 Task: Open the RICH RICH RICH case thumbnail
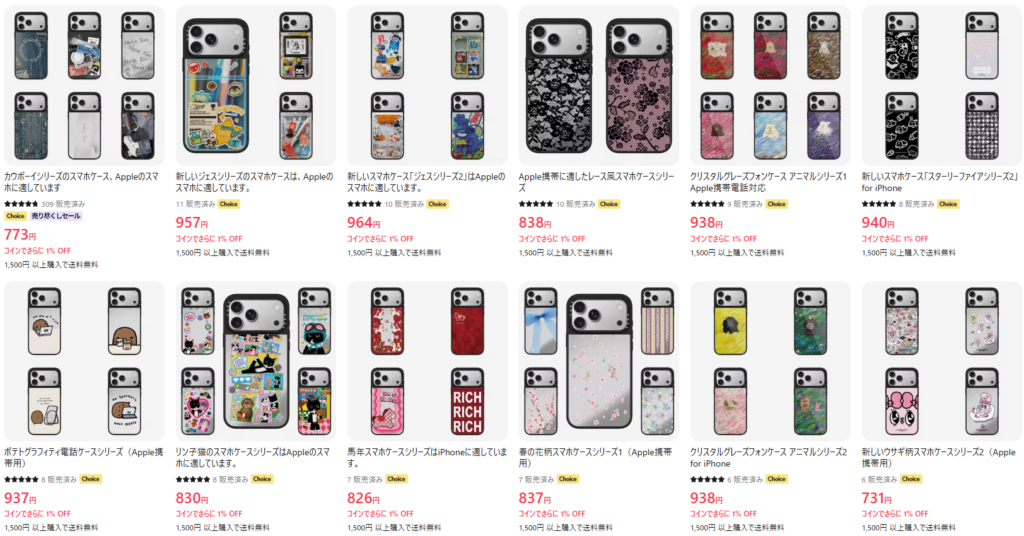coord(468,402)
